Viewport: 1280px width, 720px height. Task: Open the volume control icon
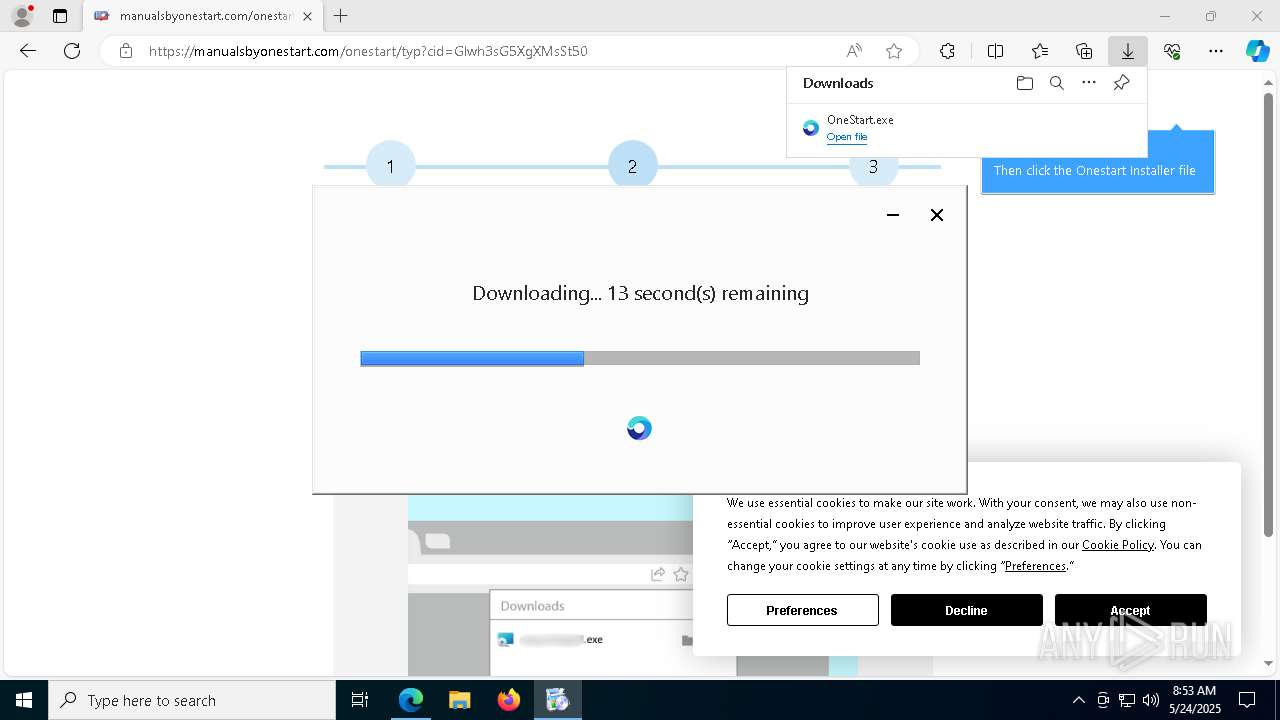pyautogui.click(x=1151, y=700)
